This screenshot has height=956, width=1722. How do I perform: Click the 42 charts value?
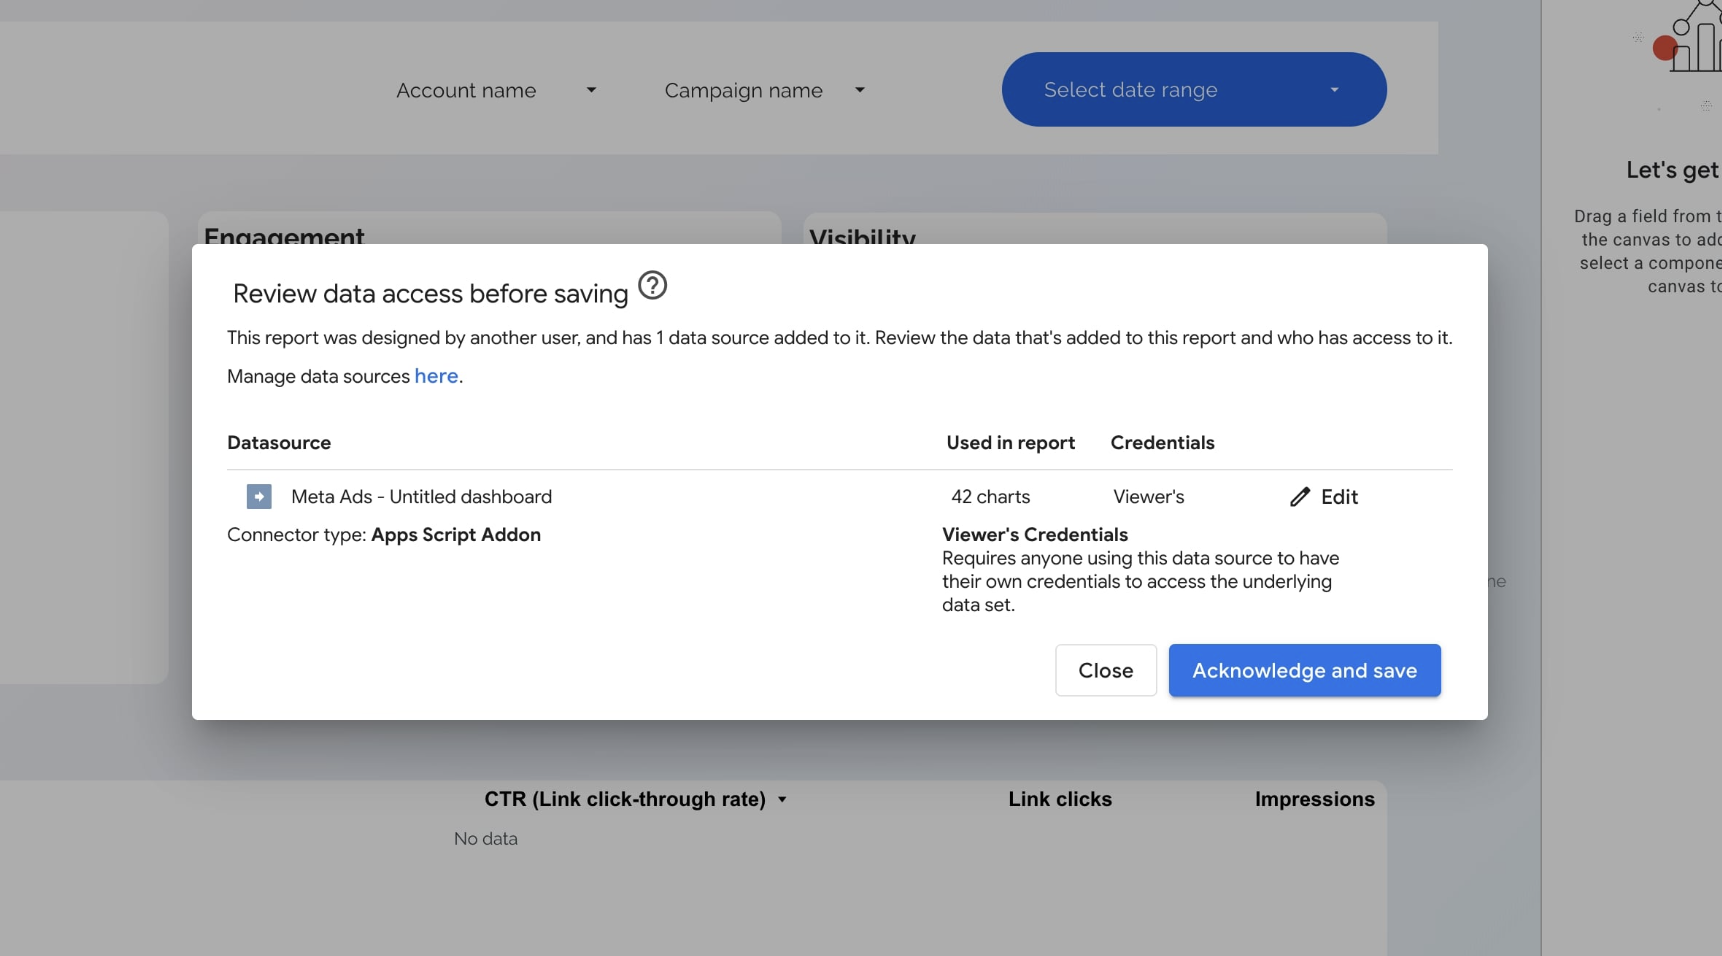pos(990,497)
